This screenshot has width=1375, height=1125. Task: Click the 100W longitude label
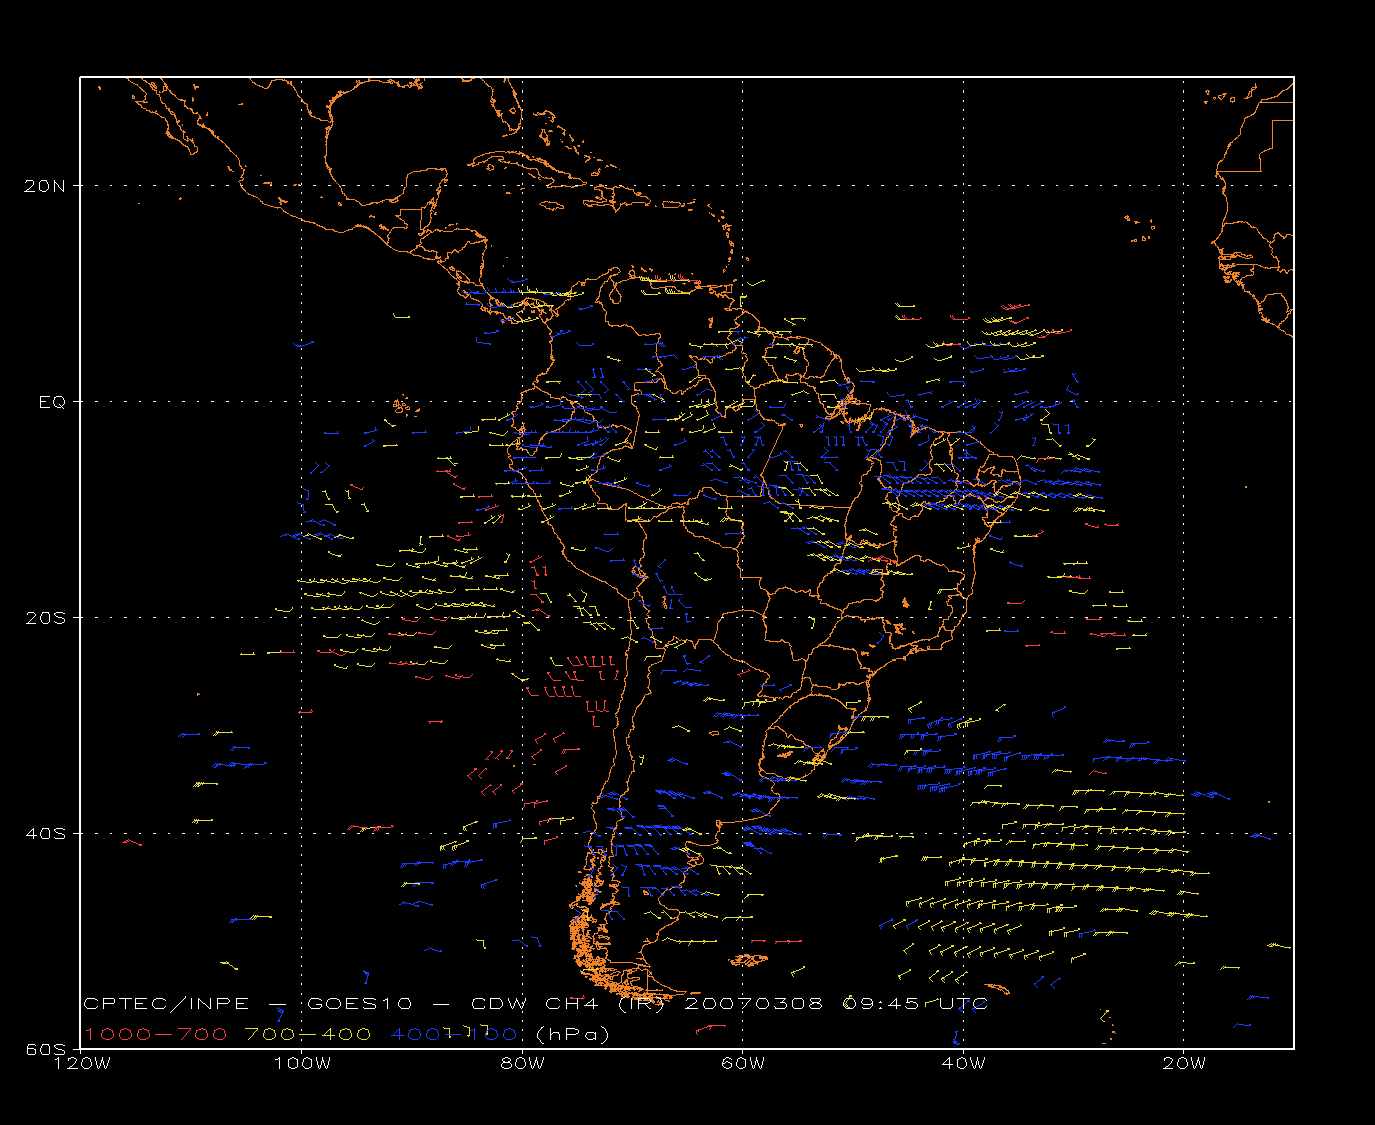[302, 1064]
